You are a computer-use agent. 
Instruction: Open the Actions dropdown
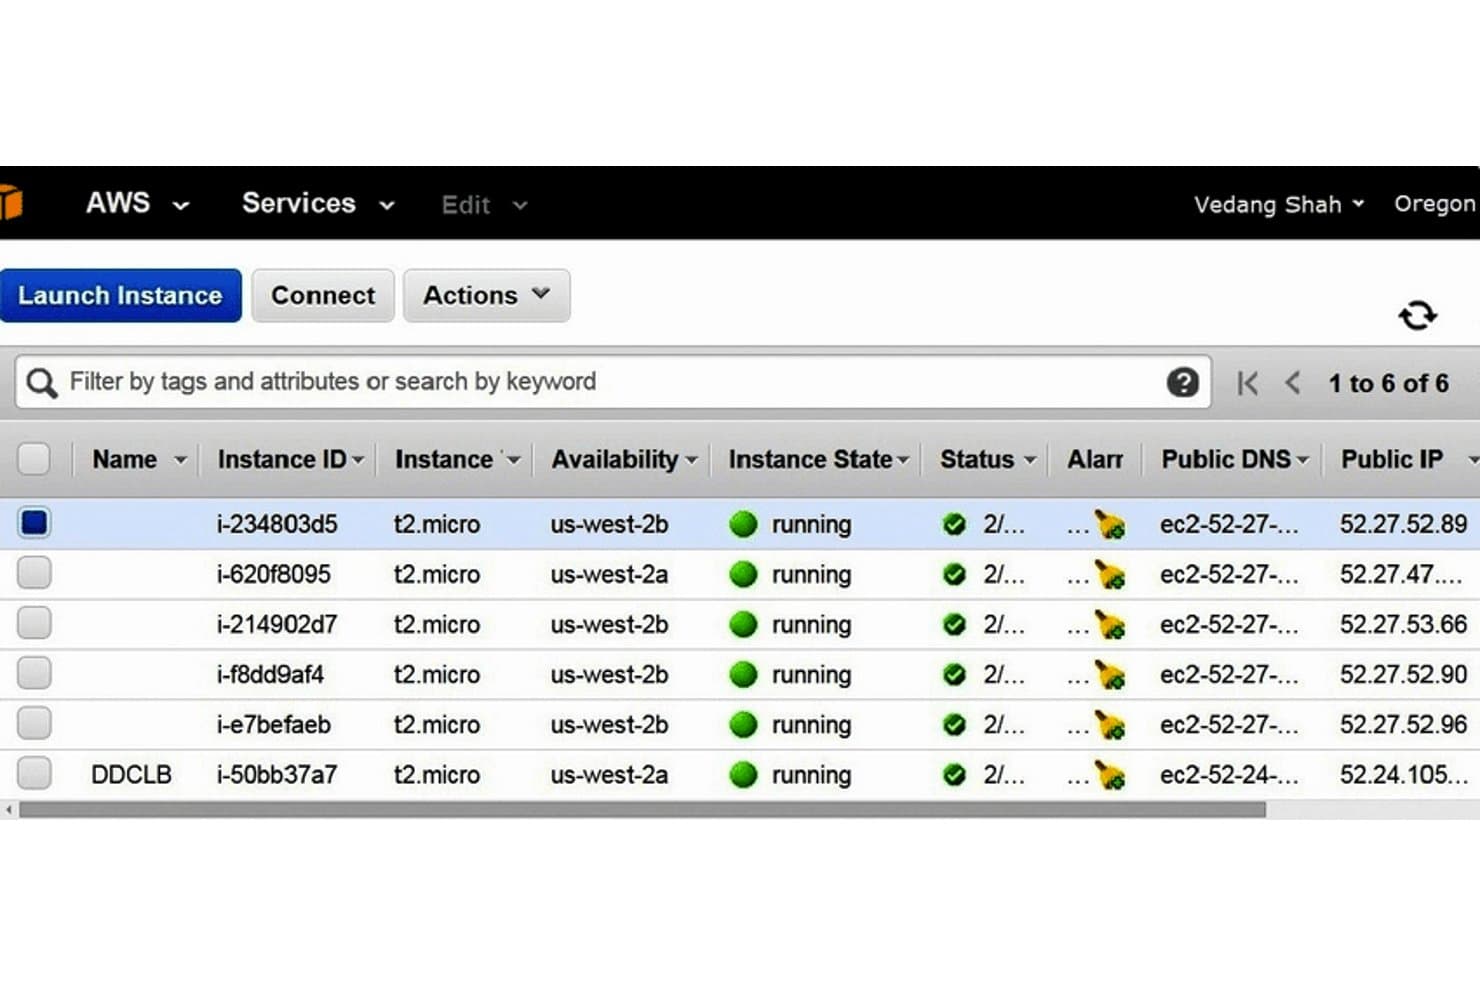point(487,295)
